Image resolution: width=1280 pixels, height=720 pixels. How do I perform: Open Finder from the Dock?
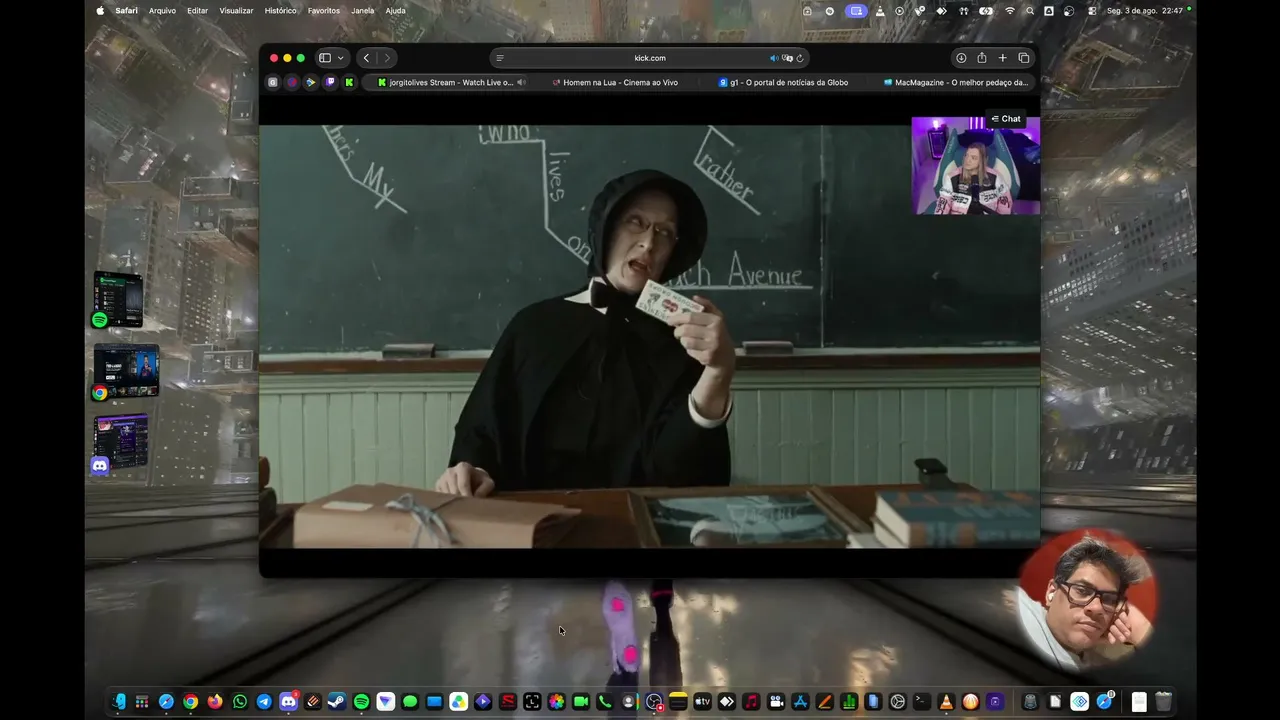coord(118,702)
